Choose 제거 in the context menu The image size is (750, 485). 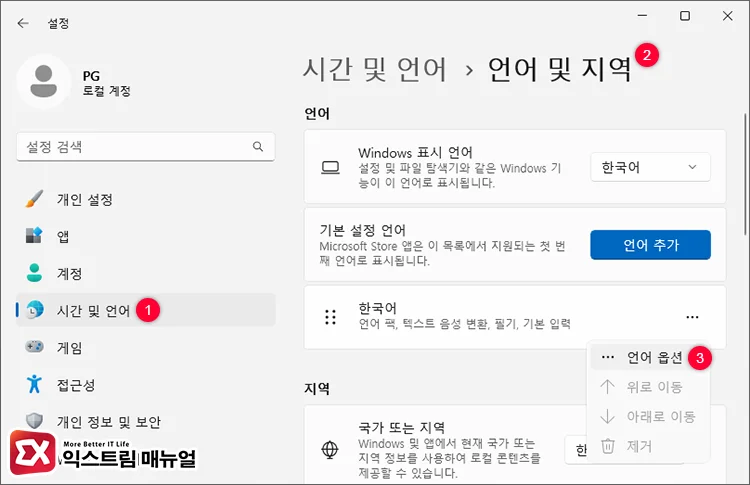tap(649, 446)
